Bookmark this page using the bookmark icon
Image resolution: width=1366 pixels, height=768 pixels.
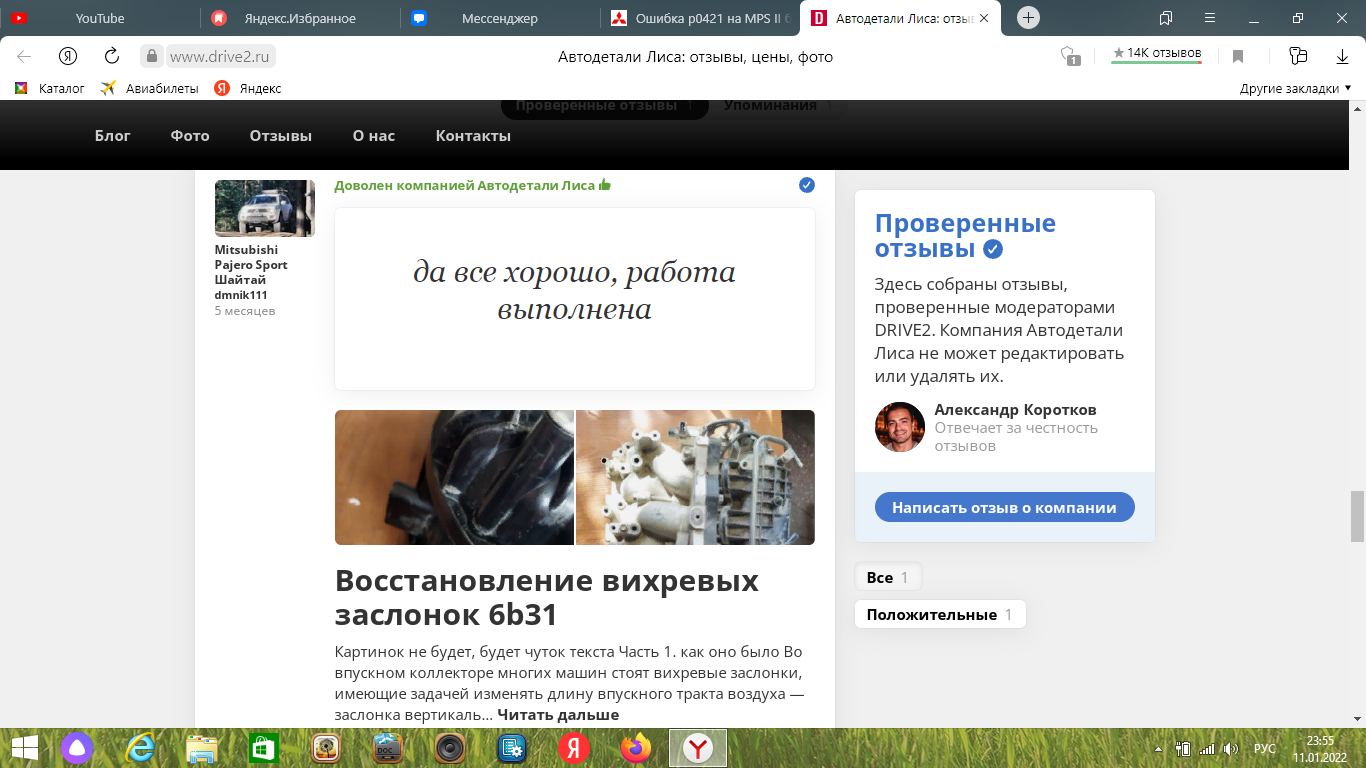click(1238, 56)
